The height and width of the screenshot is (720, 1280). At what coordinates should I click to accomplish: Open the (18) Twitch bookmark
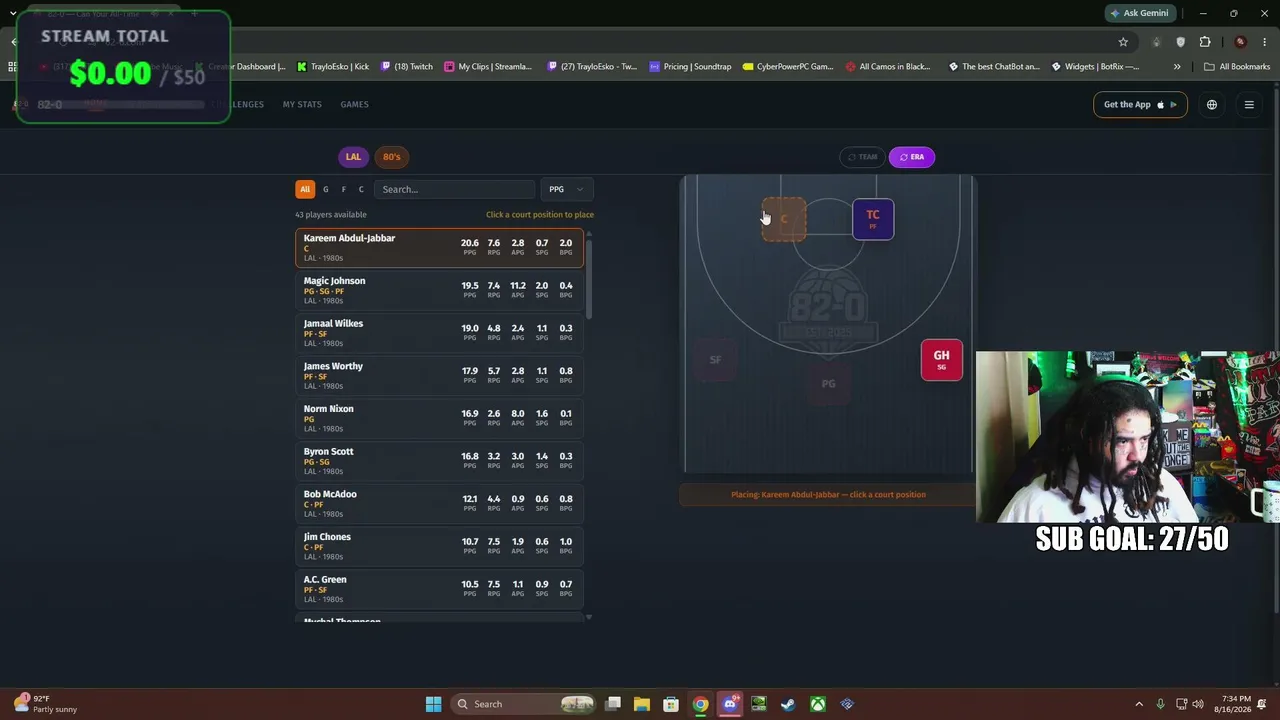406,67
